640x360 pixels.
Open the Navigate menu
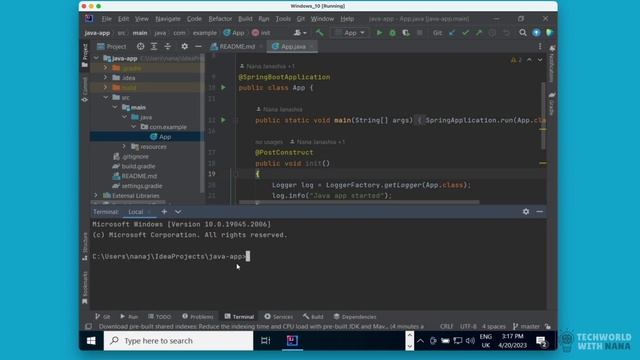click(x=168, y=19)
